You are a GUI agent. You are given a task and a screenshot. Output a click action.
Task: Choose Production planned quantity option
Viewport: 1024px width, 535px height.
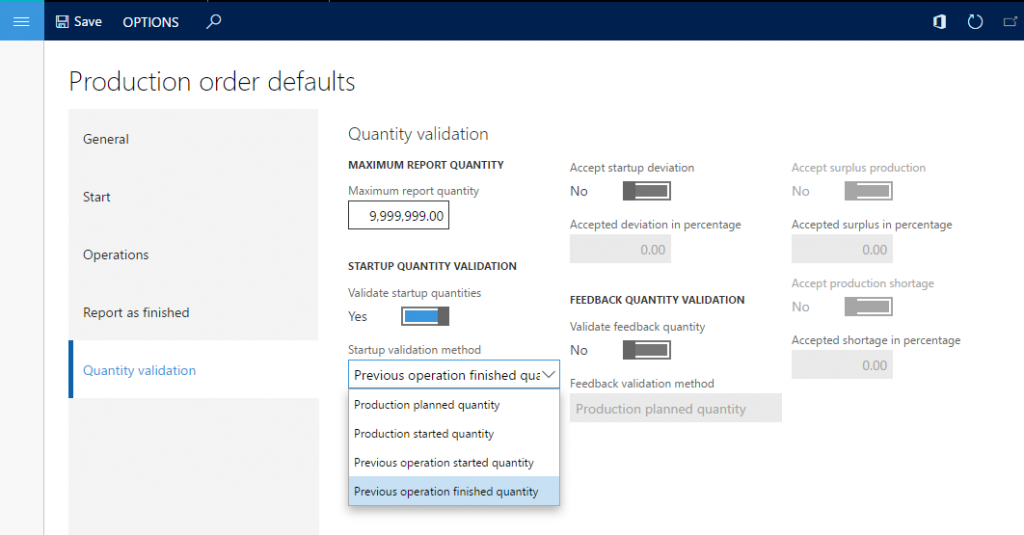pos(454,405)
